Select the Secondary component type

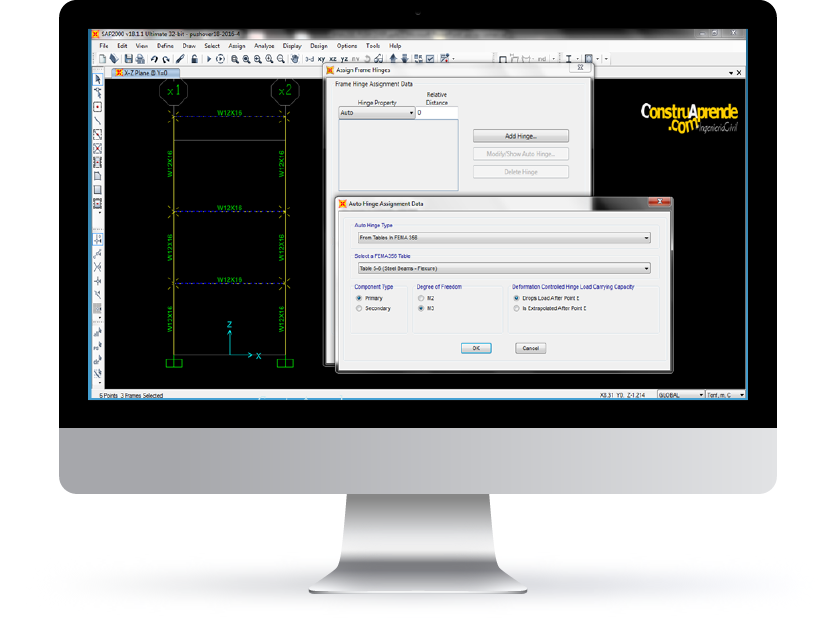pyautogui.click(x=359, y=308)
